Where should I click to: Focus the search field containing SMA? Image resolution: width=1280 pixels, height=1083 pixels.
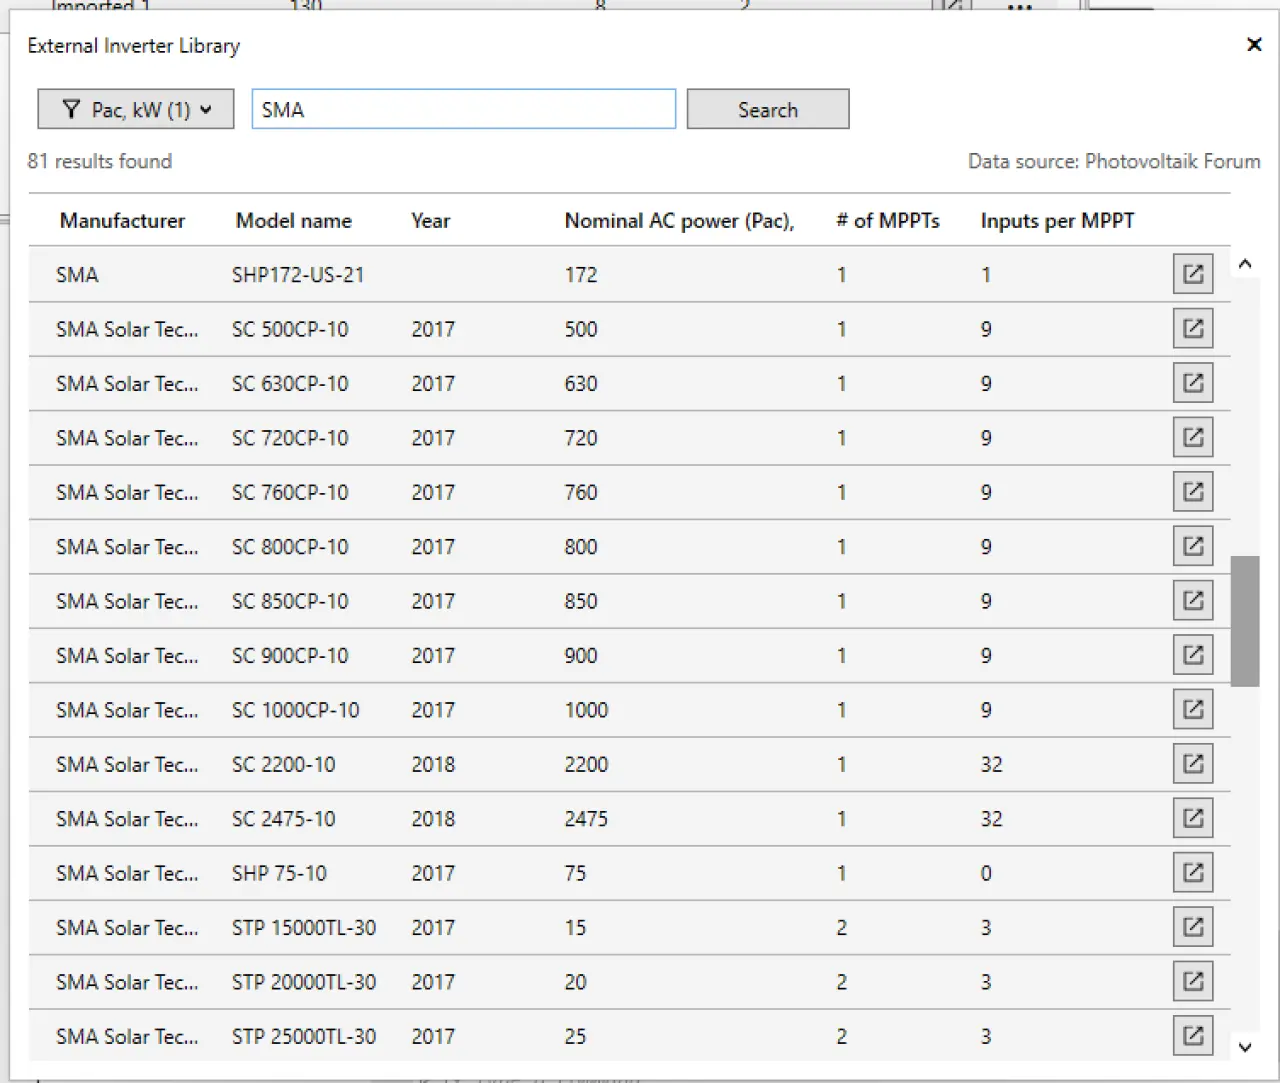tap(463, 110)
